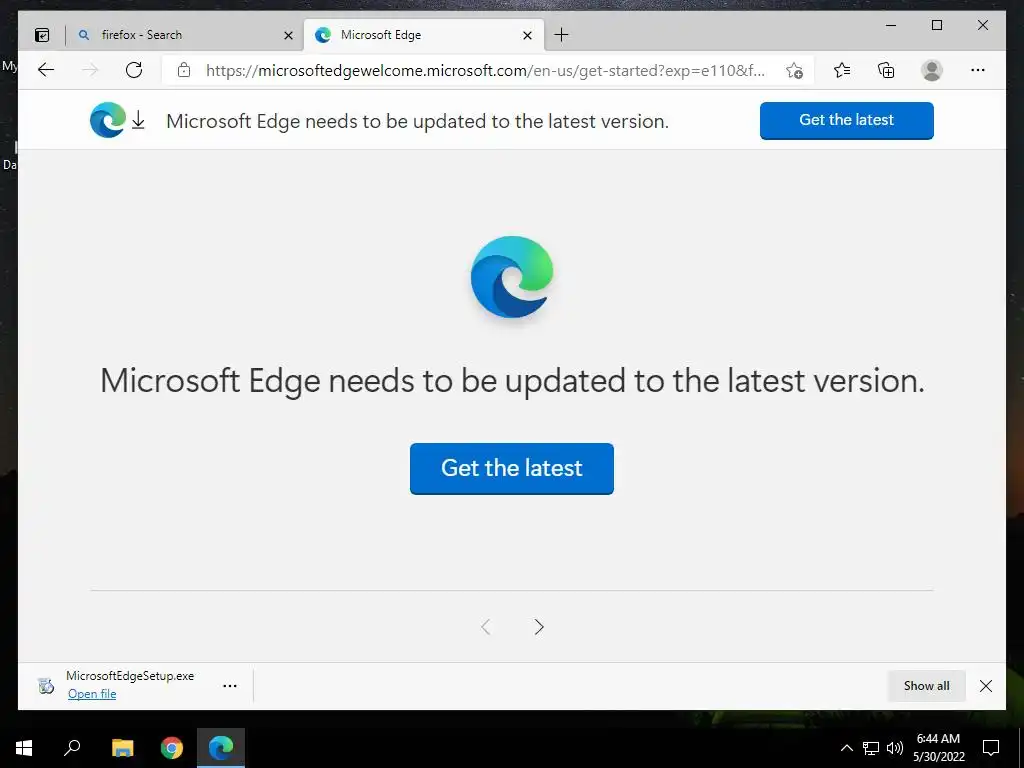This screenshot has height=768, width=1024.
Task: Click the large center Edge logo
Action: click(x=512, y=277)
